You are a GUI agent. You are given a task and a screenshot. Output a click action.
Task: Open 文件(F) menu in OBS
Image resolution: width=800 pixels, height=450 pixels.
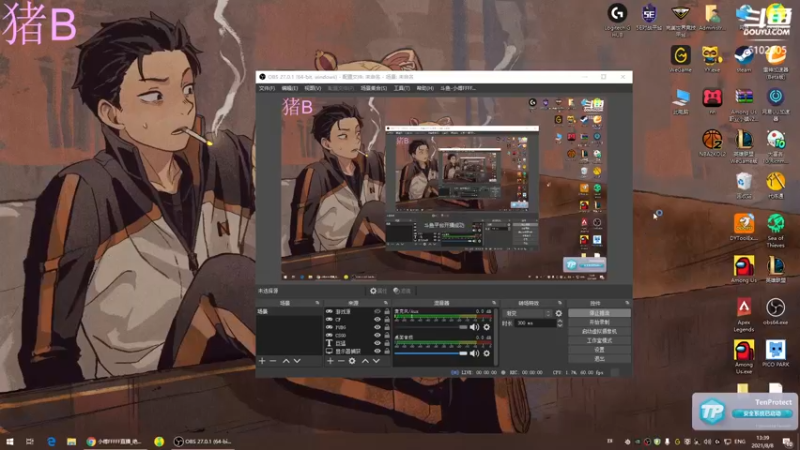(x=267, y=88)
